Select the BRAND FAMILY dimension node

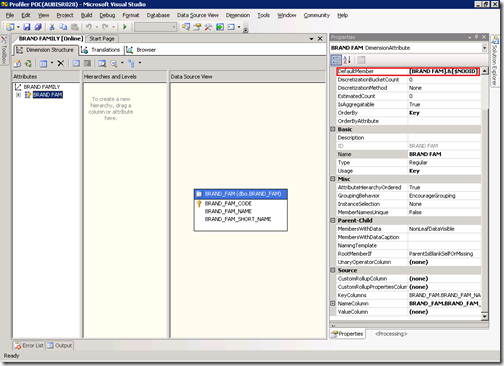tap(42, 87)
